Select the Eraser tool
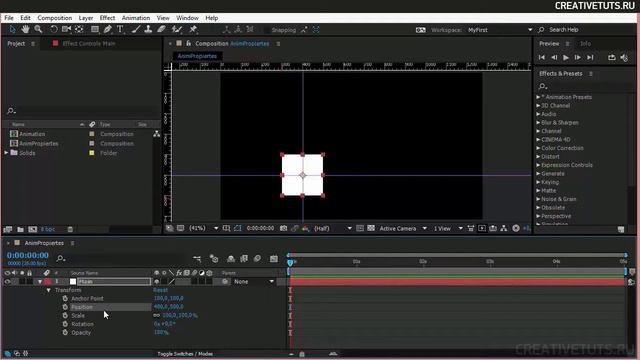Screen dimensions: 640x360 pos(161,29)
